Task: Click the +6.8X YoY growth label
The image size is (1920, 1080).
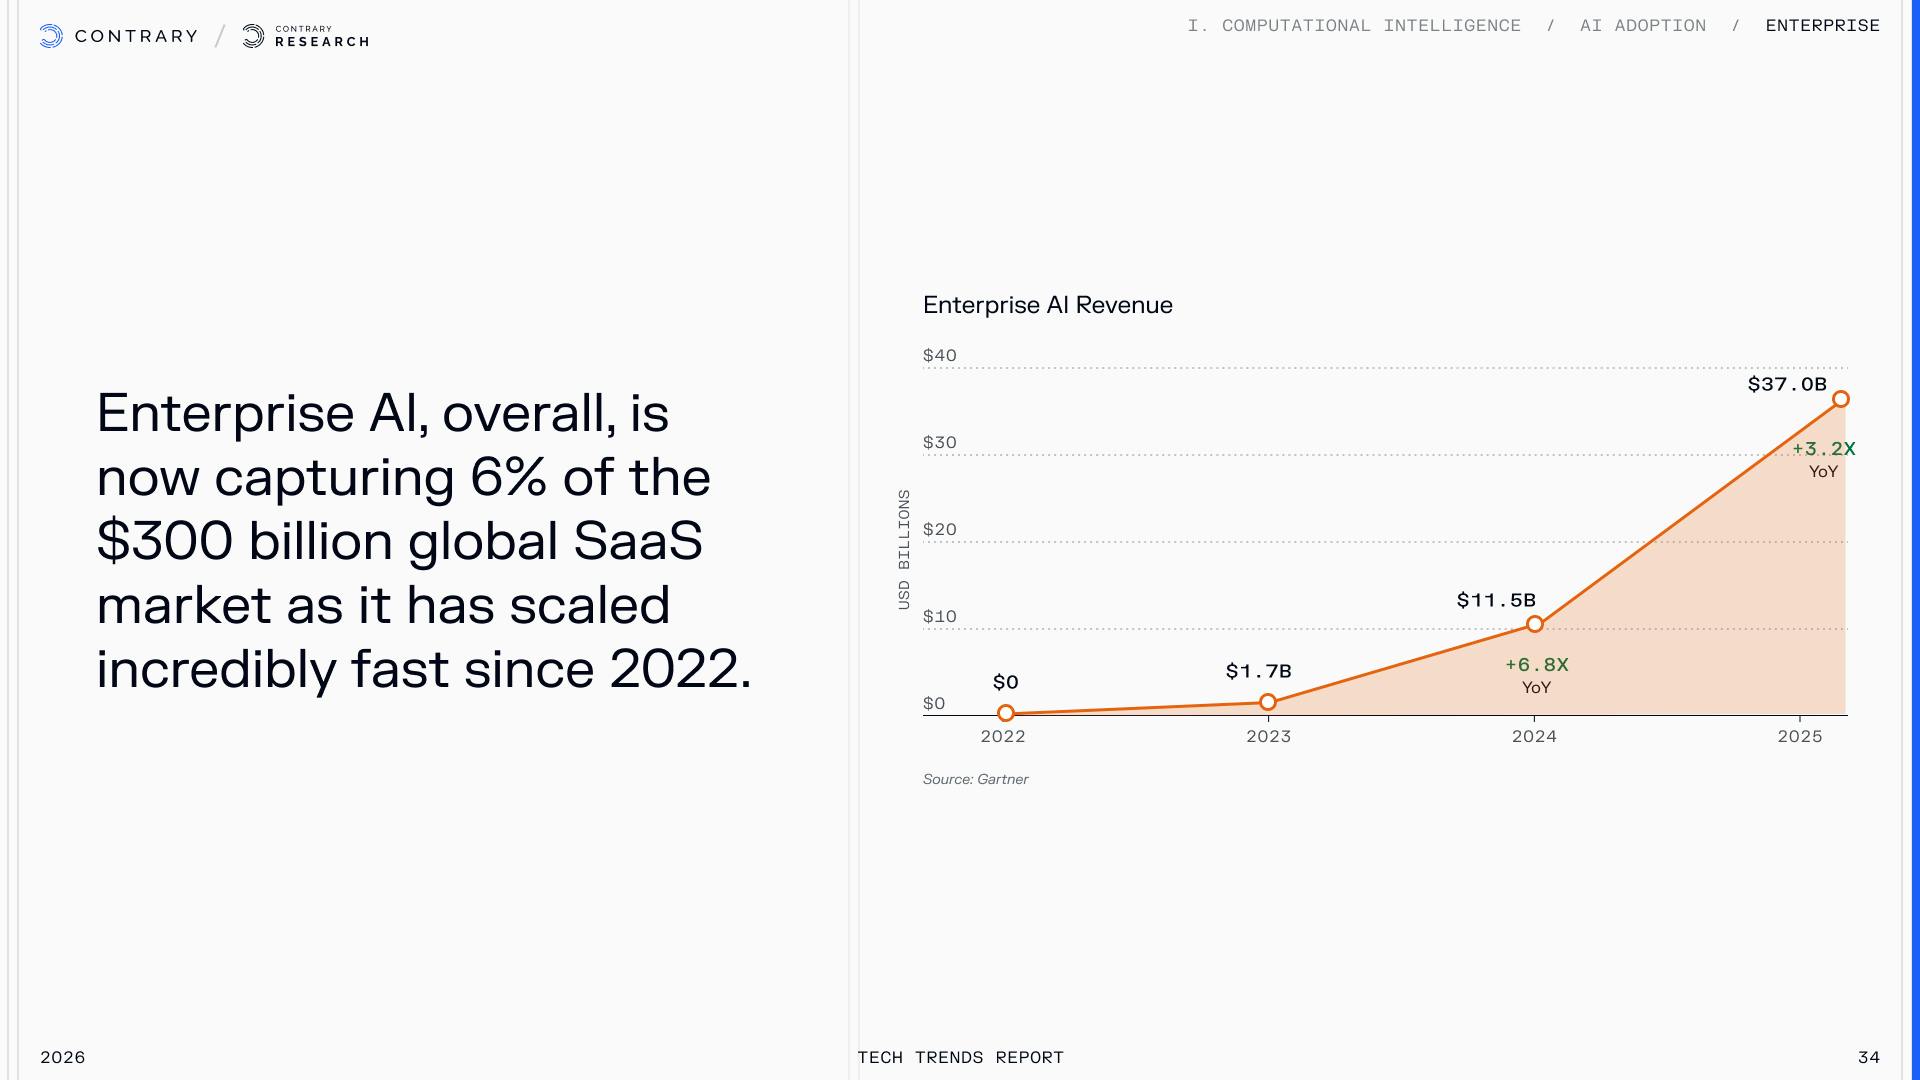Action: point(1537,665)
